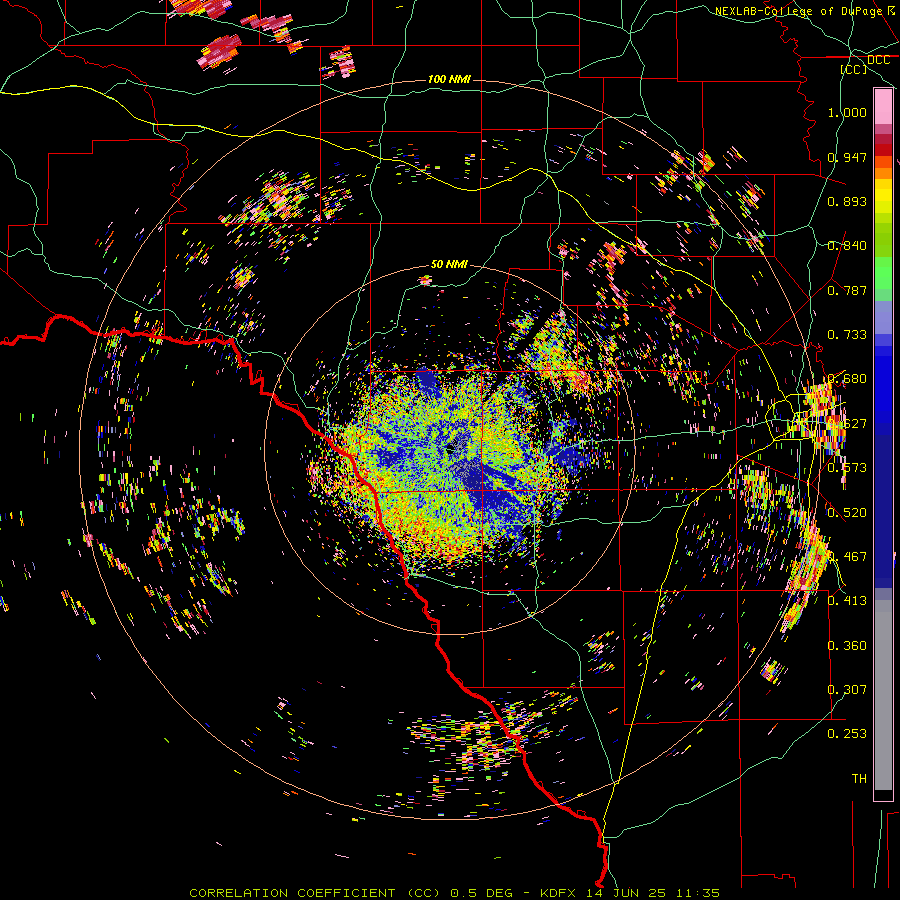Select the 0.413 scale value
Viewport: 900px width, 900px height.
coord(847,601)
